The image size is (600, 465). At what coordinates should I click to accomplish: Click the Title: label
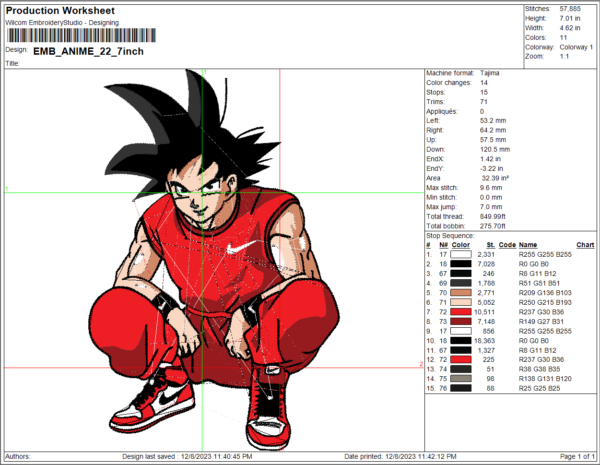[x=13, y=64]
